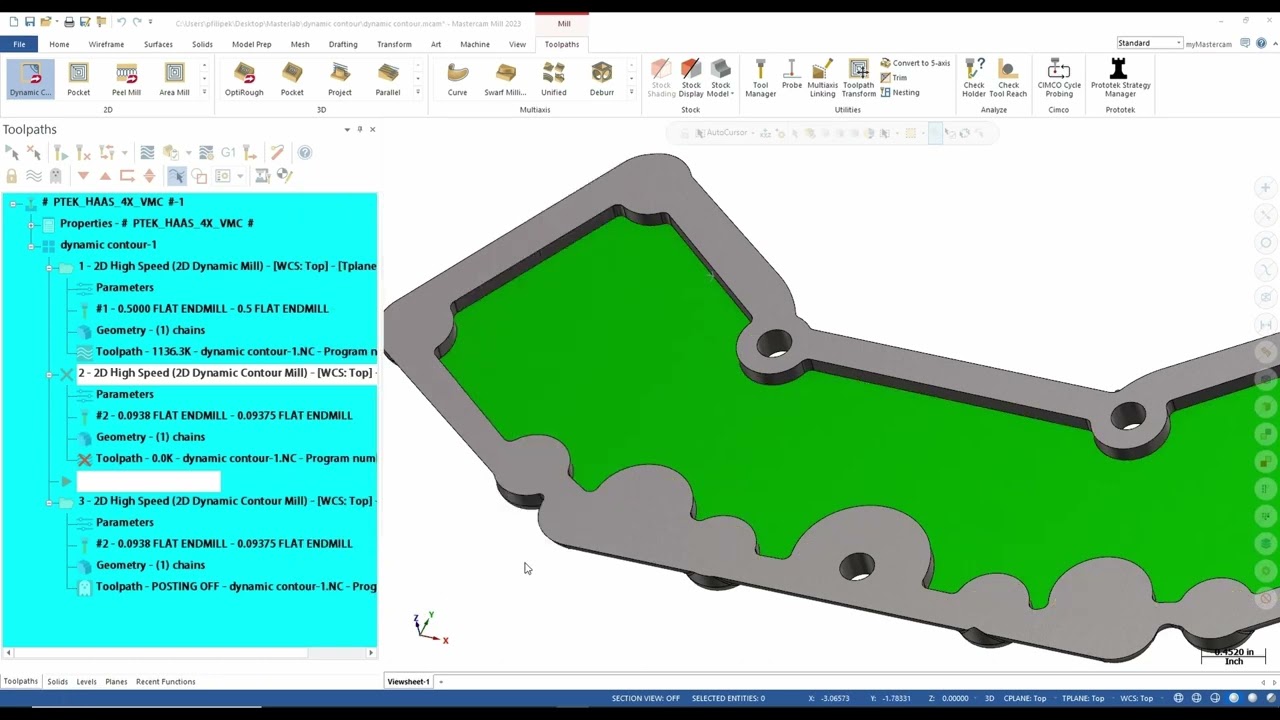The width and height of the screenshot is (1280, 720).
Task: Pick the Peel Mill toolpath icon
Action: coord(126,79)
